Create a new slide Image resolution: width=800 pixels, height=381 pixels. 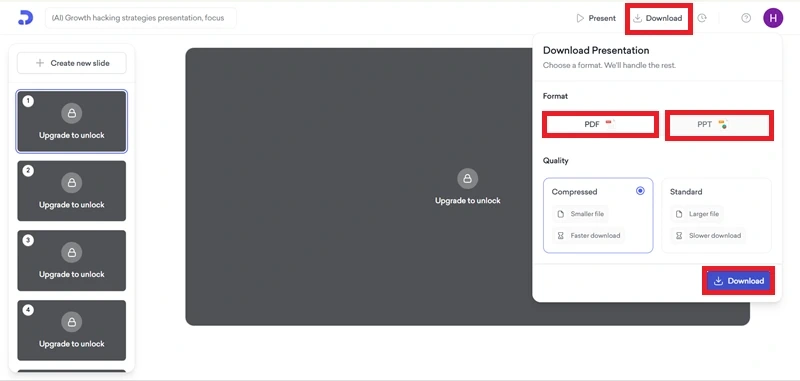pyautogui.click(x=72, y=63)
